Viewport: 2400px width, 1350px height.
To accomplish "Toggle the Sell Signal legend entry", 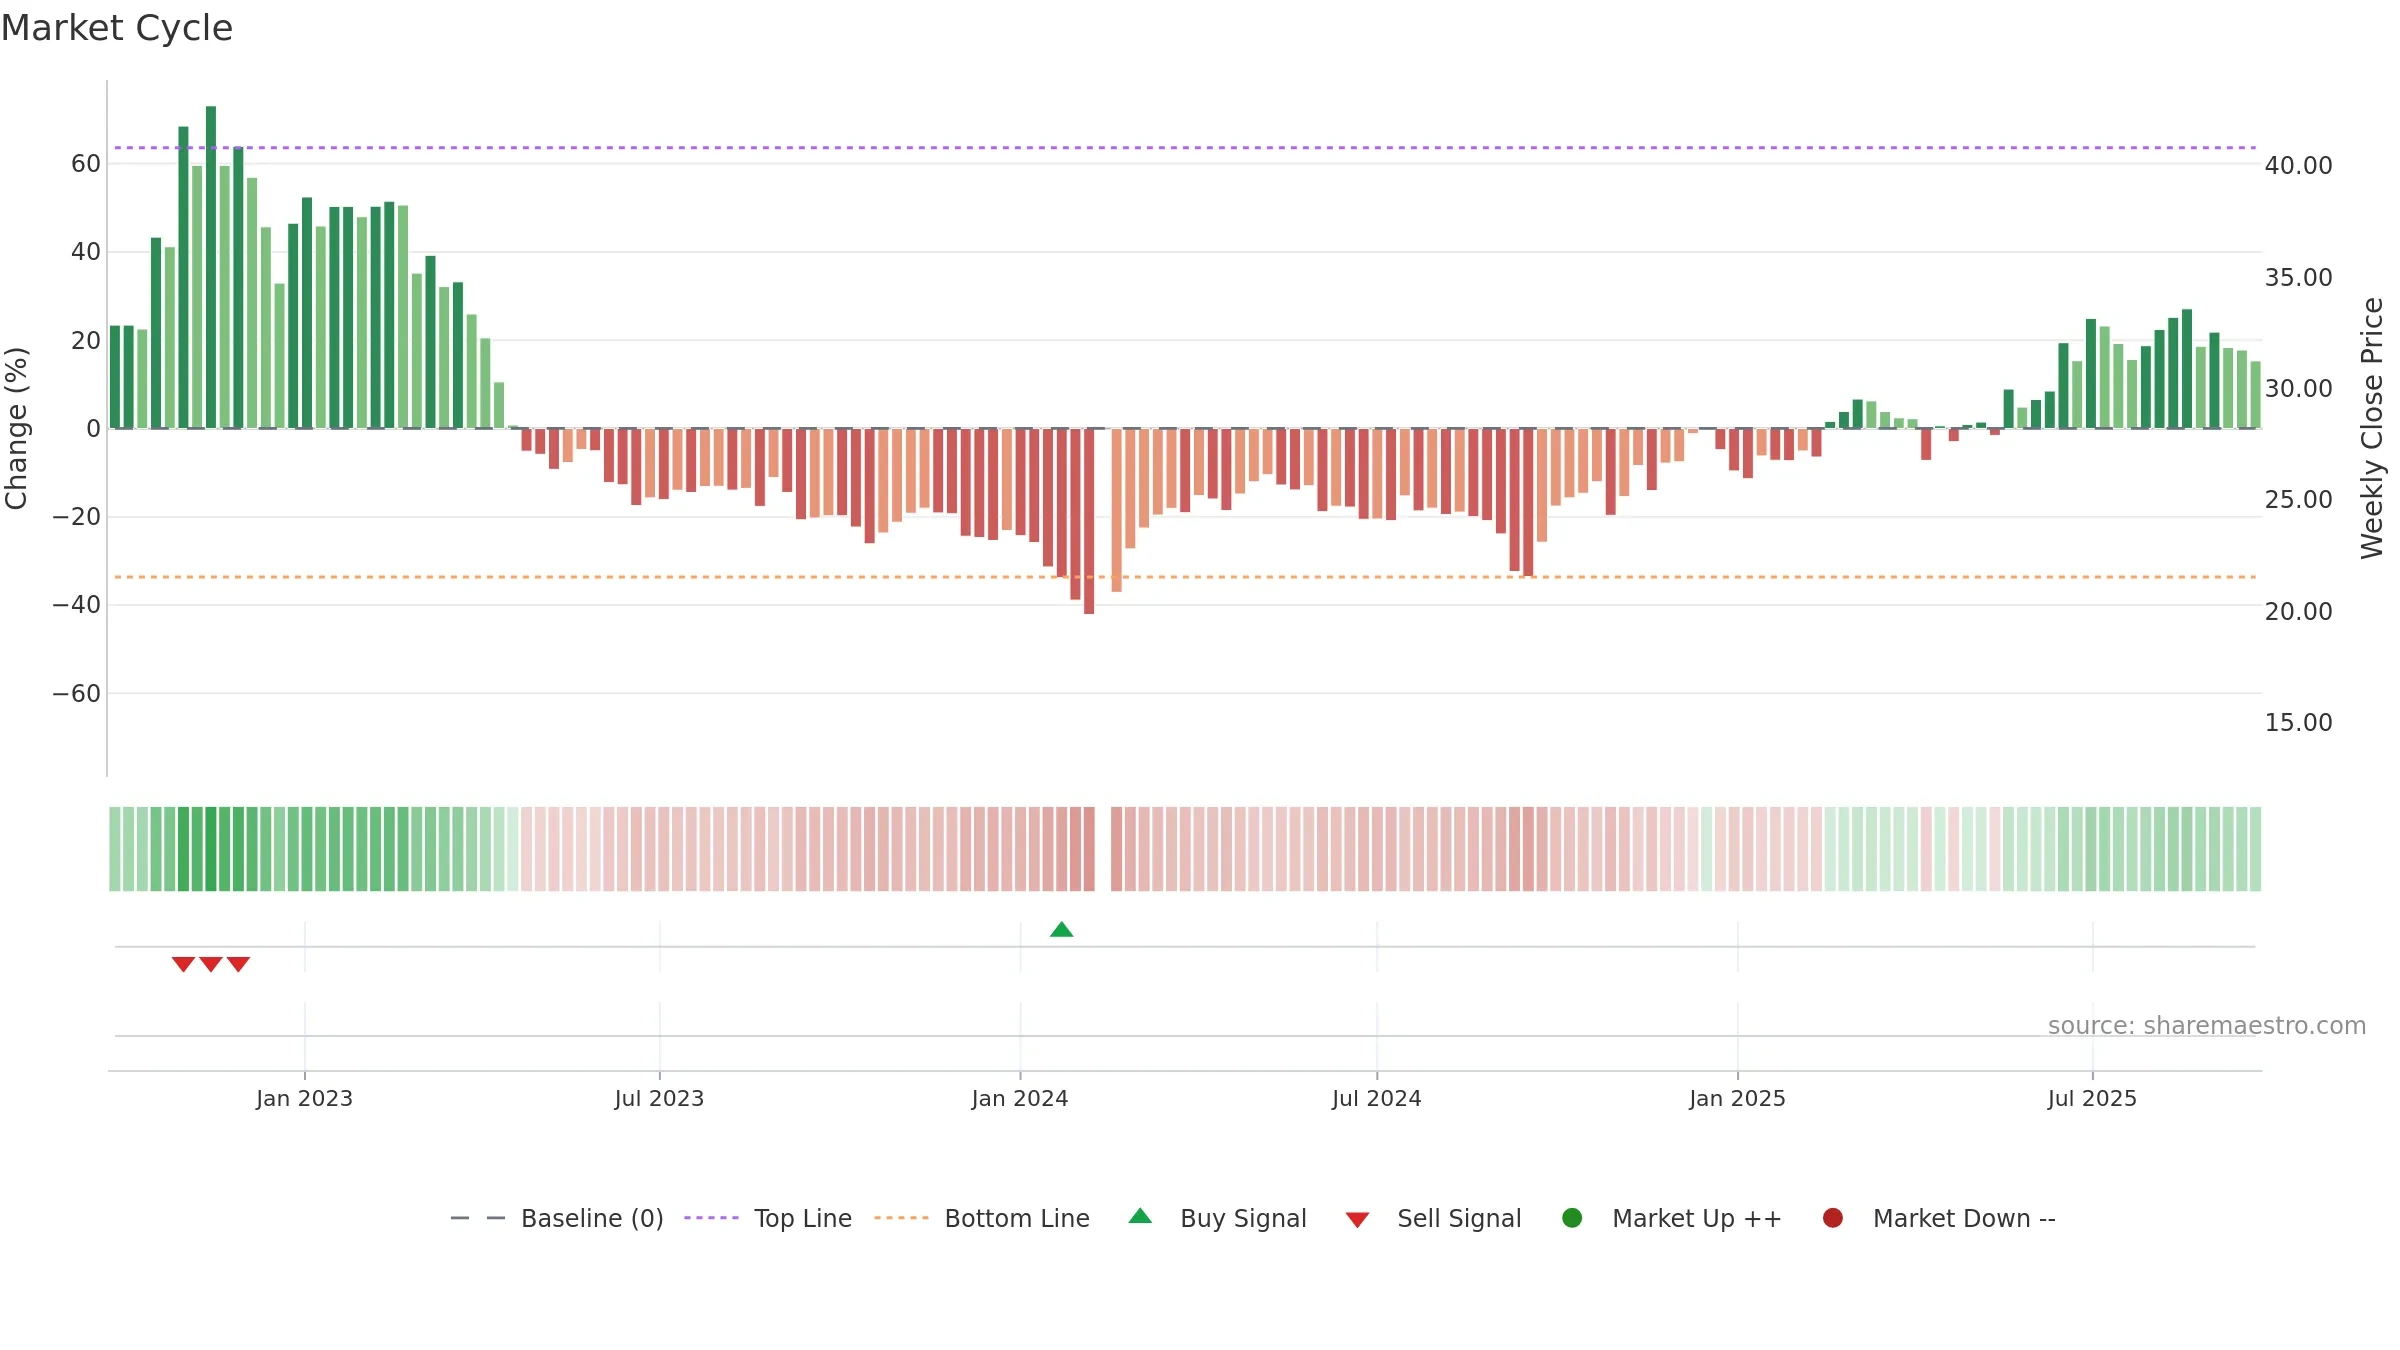I will pyautogui.click(x=1433, y=1218).
